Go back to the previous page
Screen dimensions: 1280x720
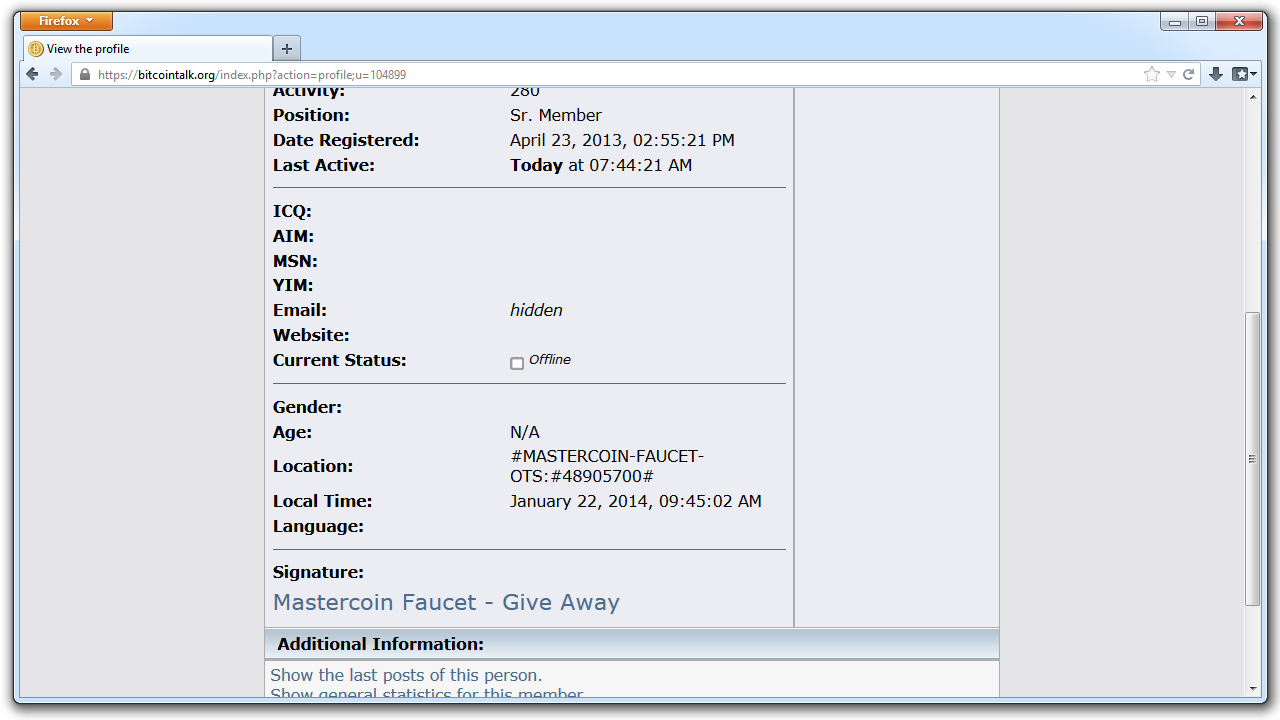(x=32, y=74)
